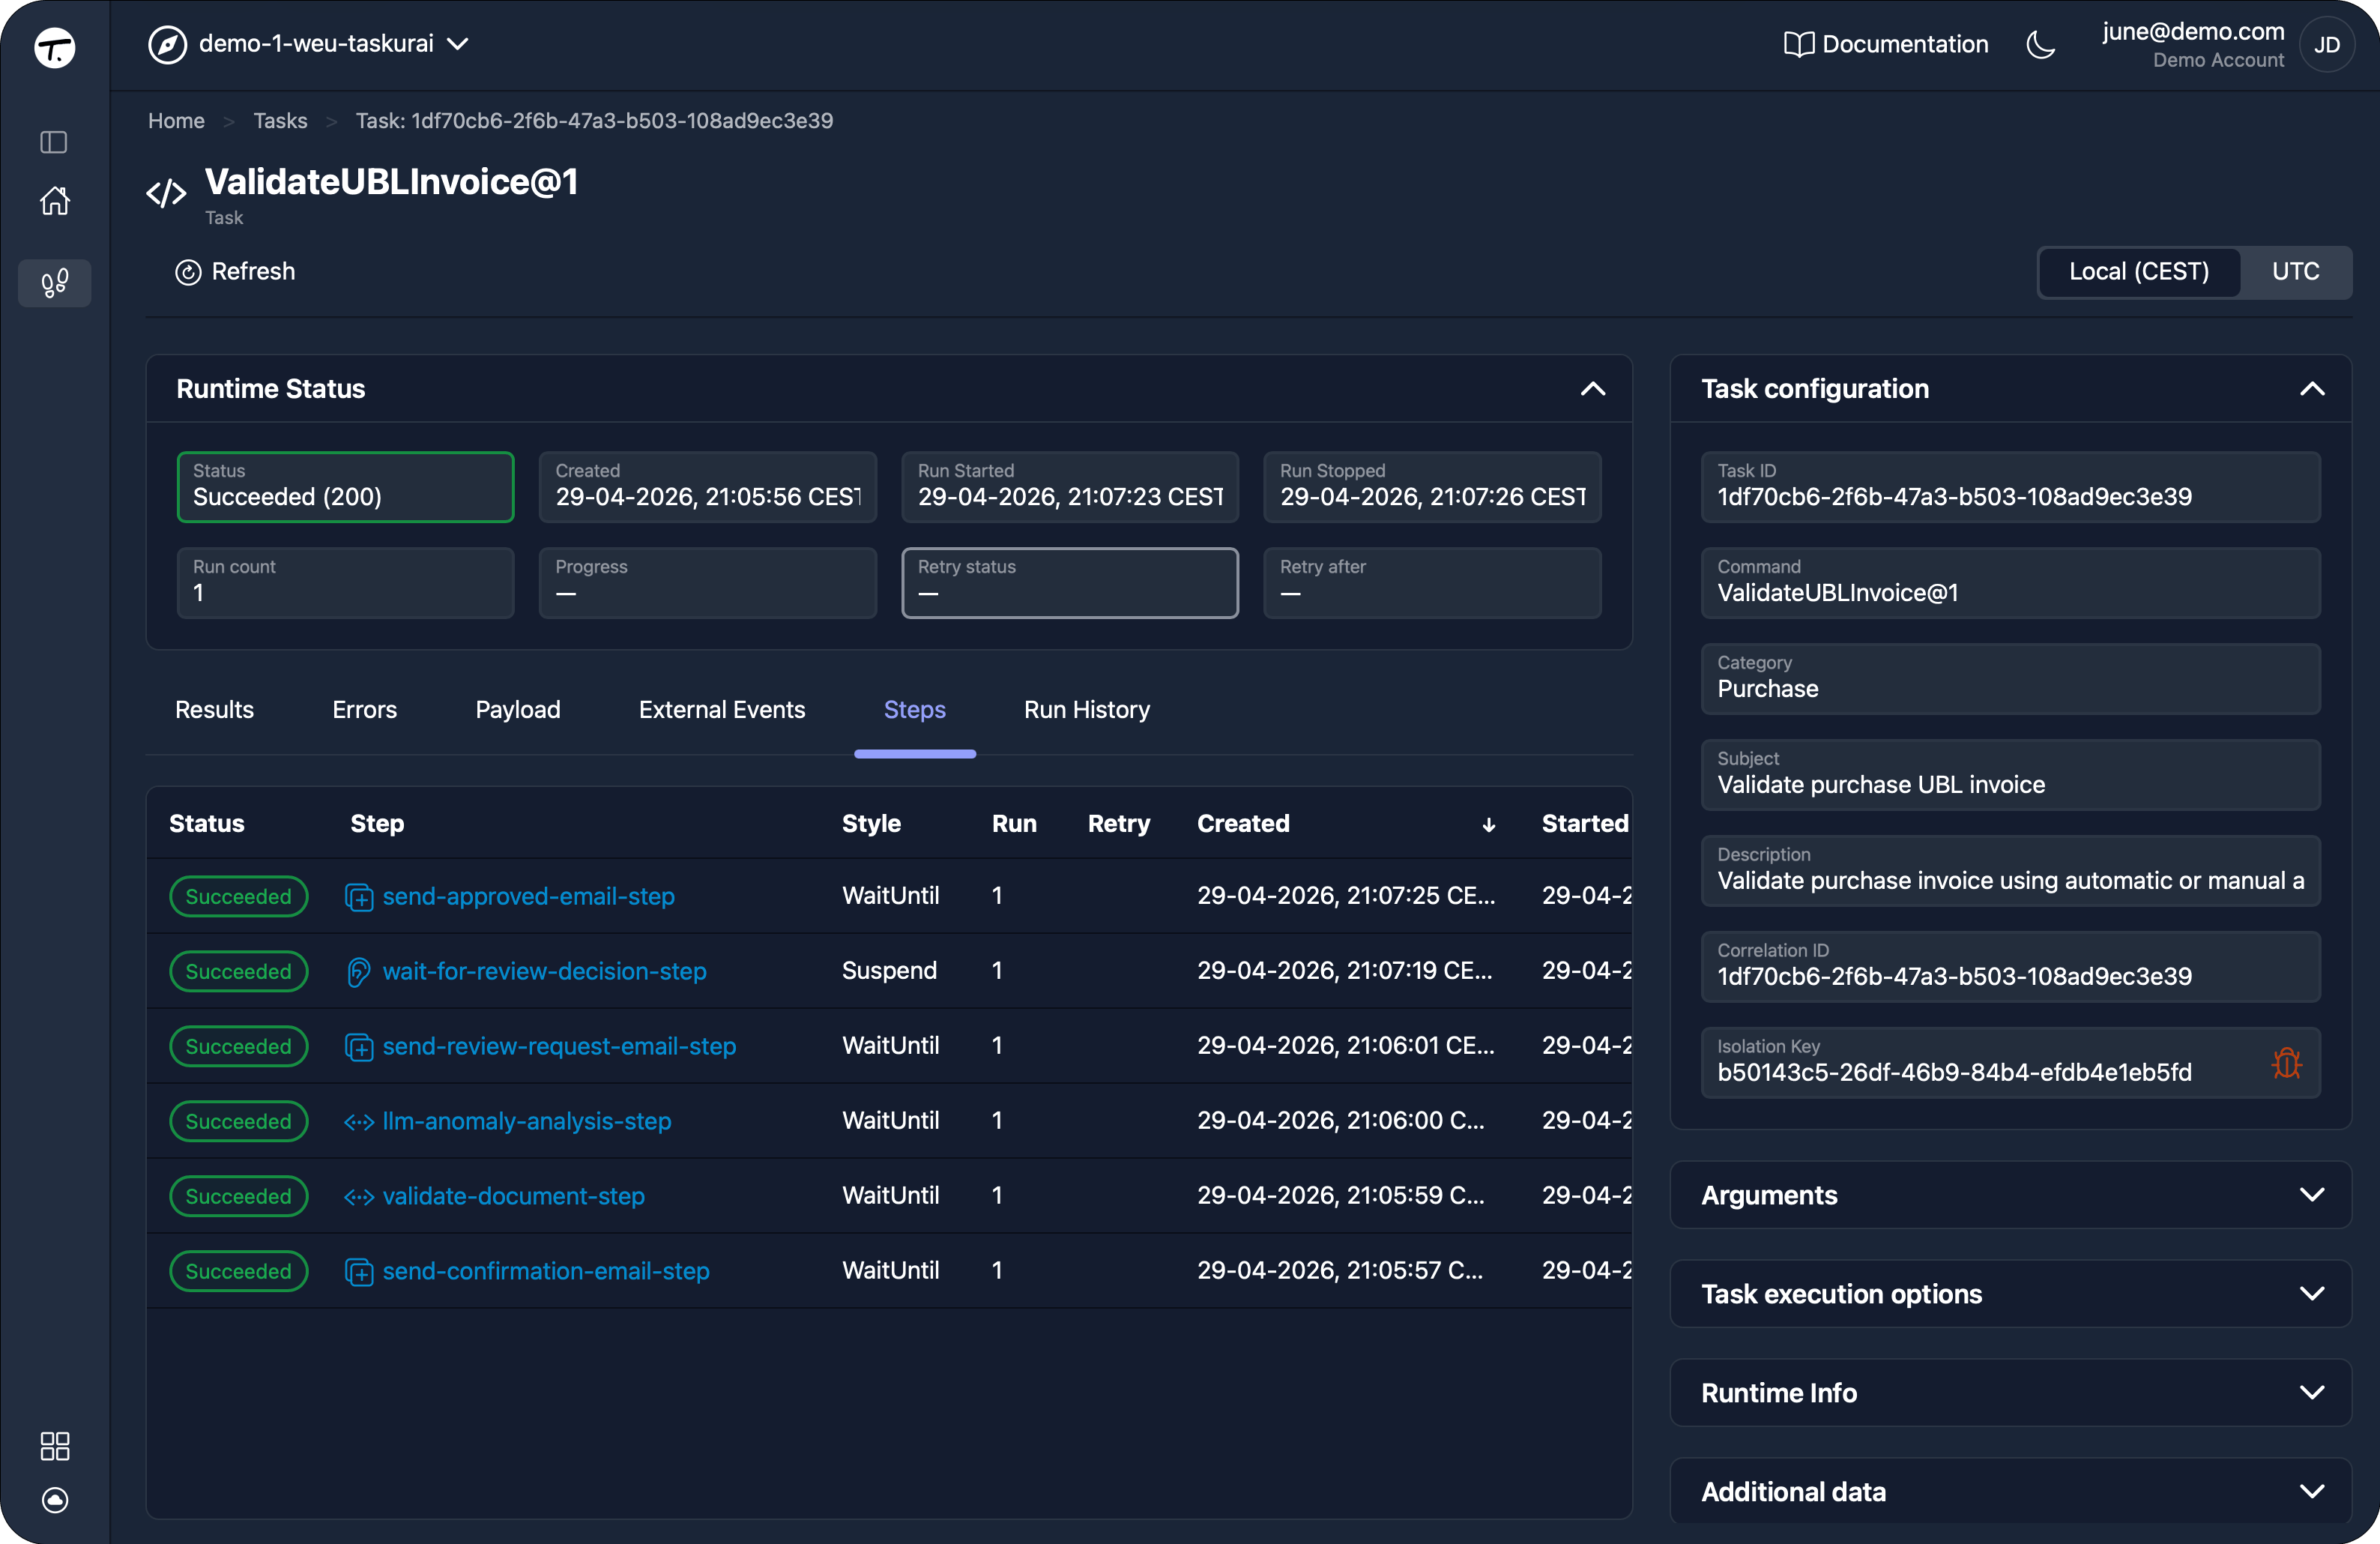Sort steps by Created column arrow
The width and height of the screenshot is (2380, 1544).
pos(1488,824)
